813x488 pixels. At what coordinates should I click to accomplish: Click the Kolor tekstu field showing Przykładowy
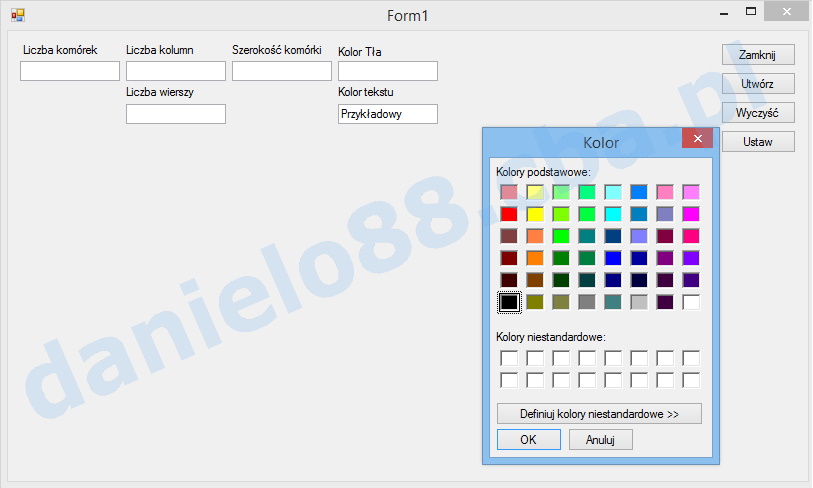point(388,114)
